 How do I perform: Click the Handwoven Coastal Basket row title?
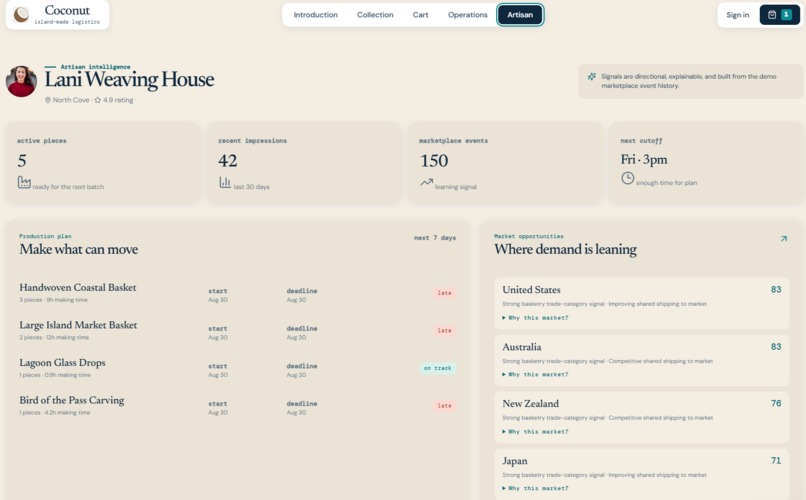78,287
